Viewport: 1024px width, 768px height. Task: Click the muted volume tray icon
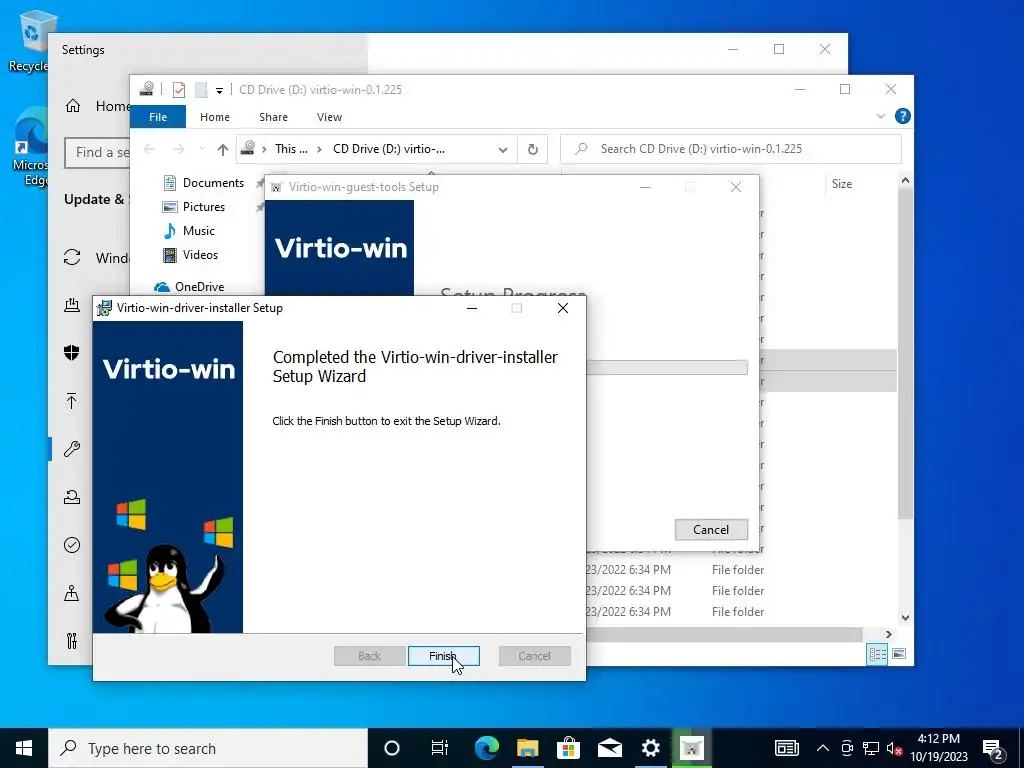pyautogui.click(x=894, y=748)
